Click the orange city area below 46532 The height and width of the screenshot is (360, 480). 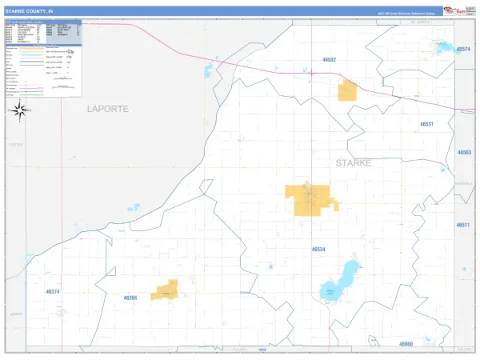coord(347,90)
